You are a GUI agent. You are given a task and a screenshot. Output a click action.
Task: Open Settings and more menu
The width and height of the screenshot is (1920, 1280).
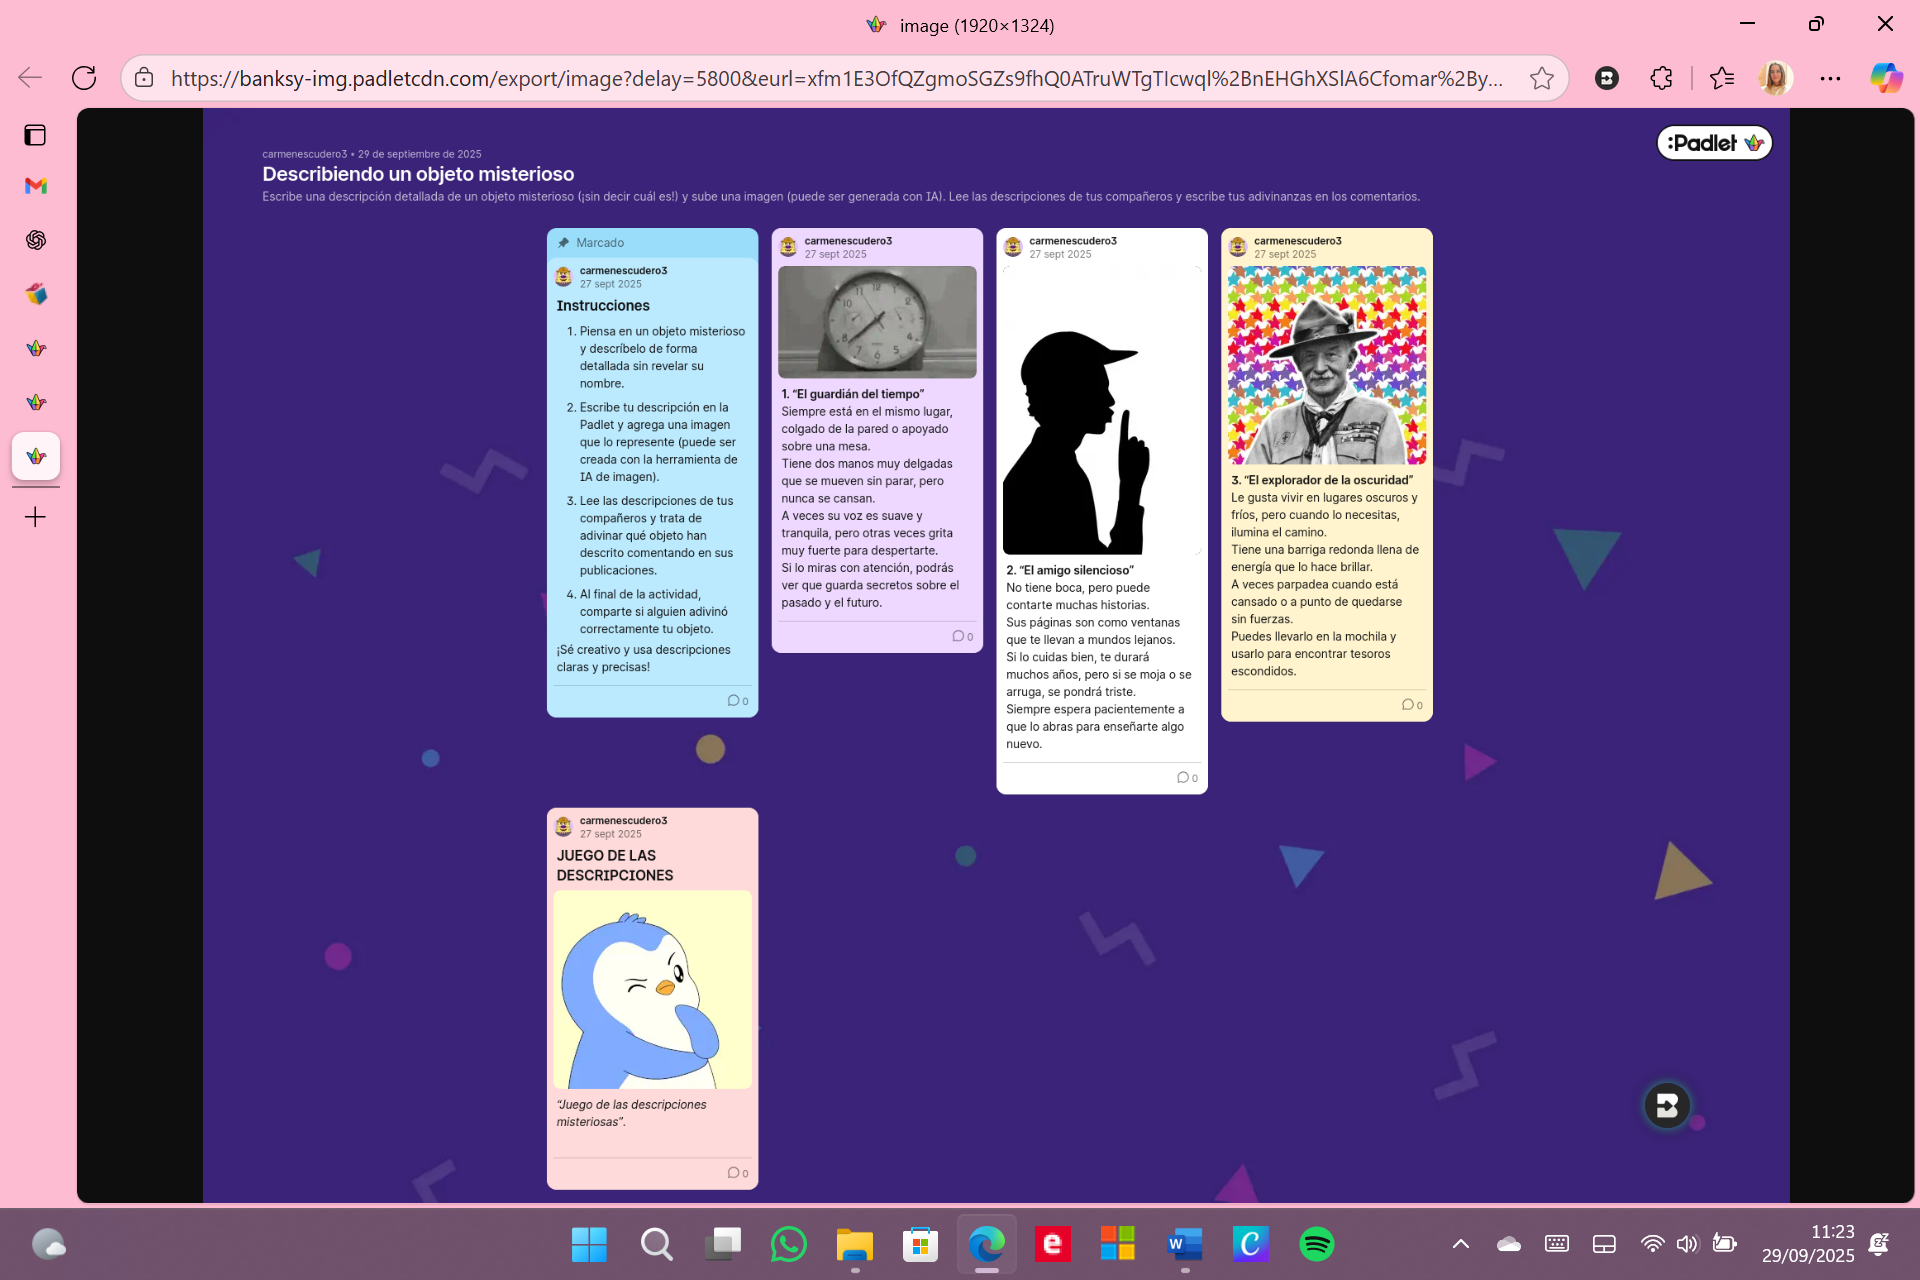tap(1830, 78)
